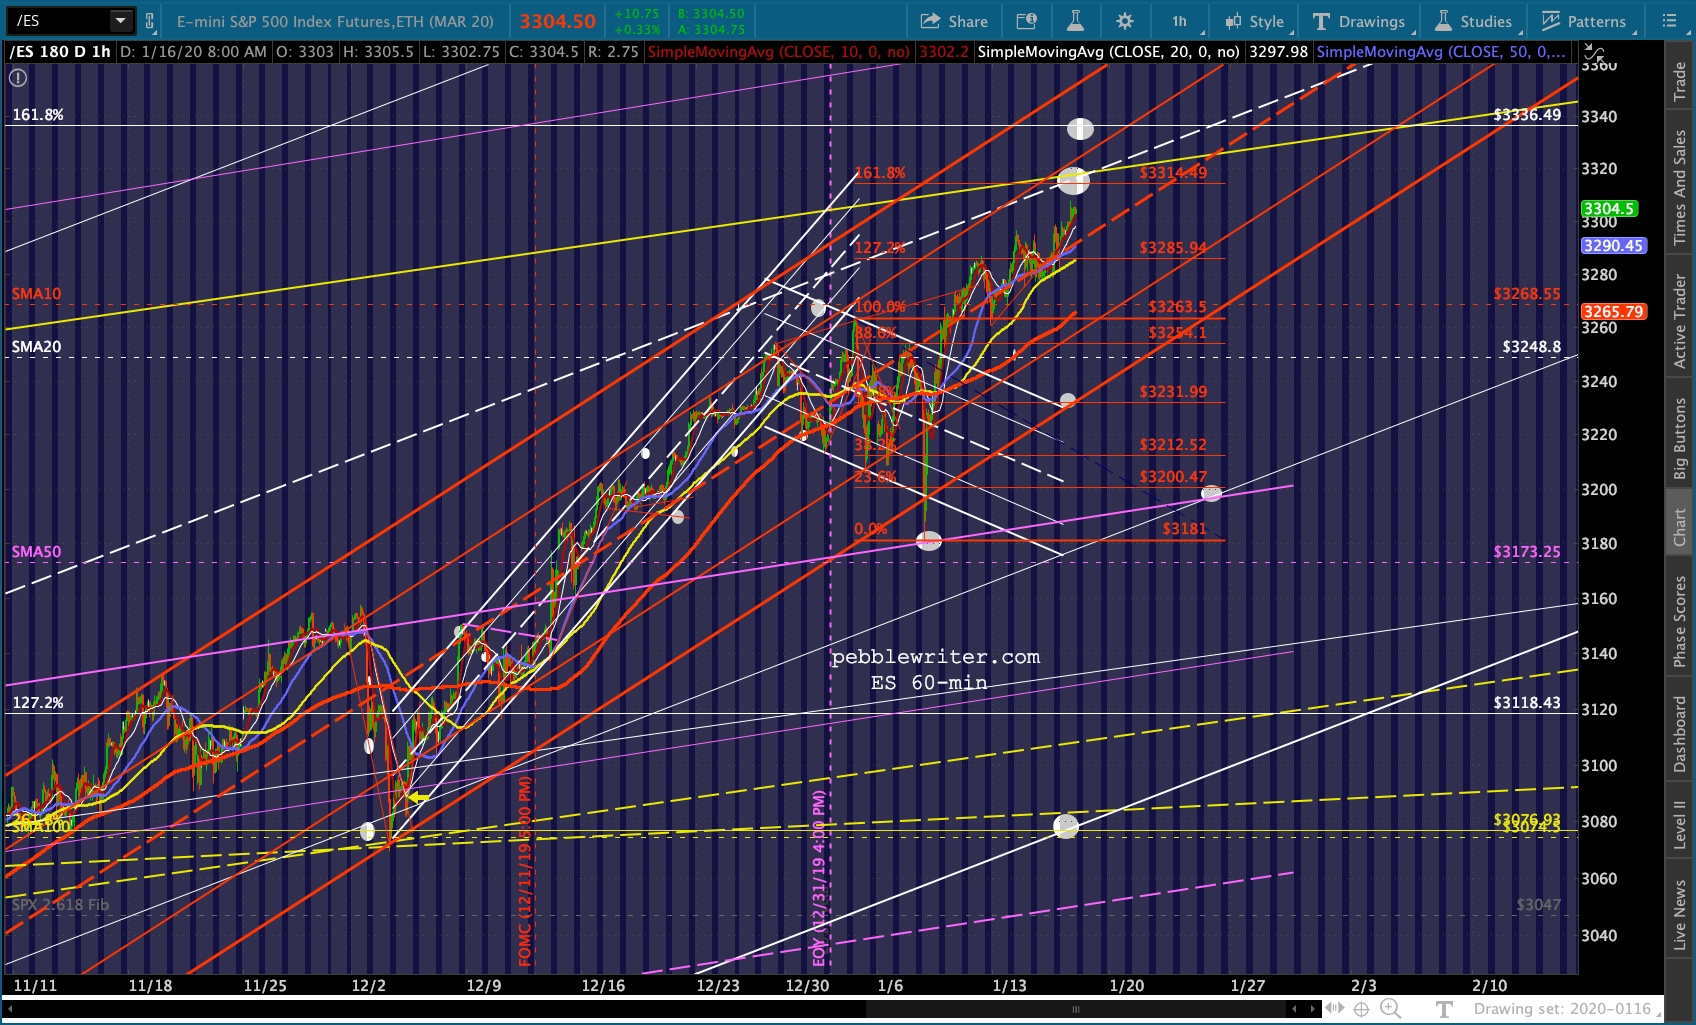Click the zoom-in magnifier icon

pyautogui.click(x=1391, y=1009)
